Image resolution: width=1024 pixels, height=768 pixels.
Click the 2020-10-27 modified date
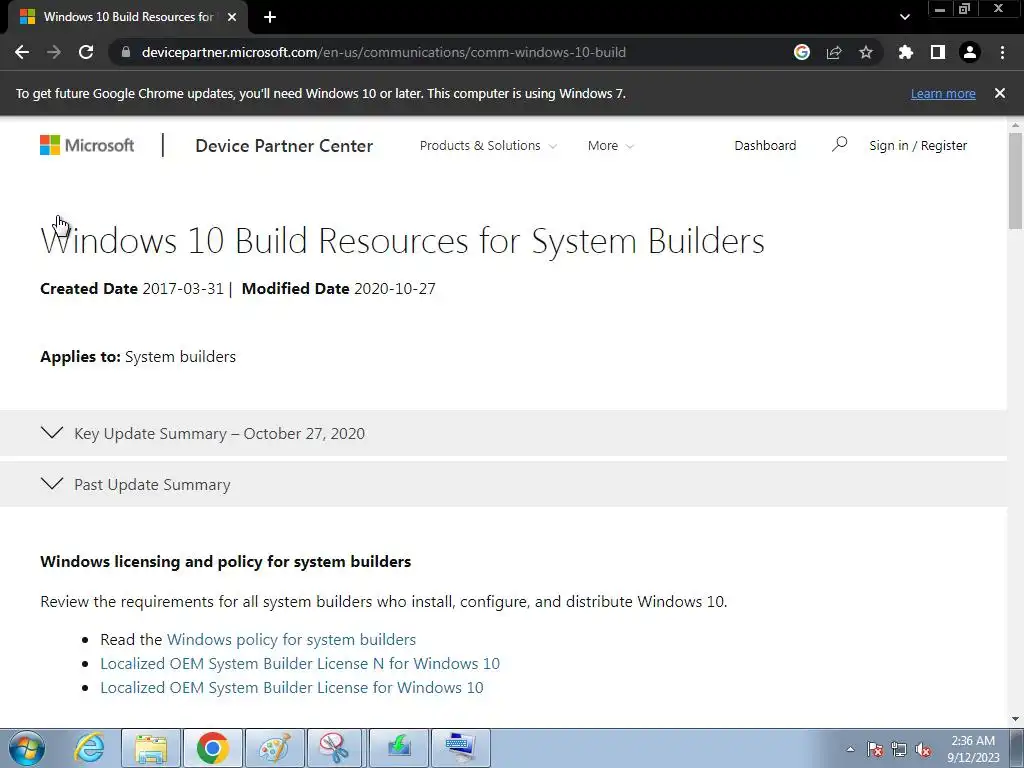(x=394, y=289)
